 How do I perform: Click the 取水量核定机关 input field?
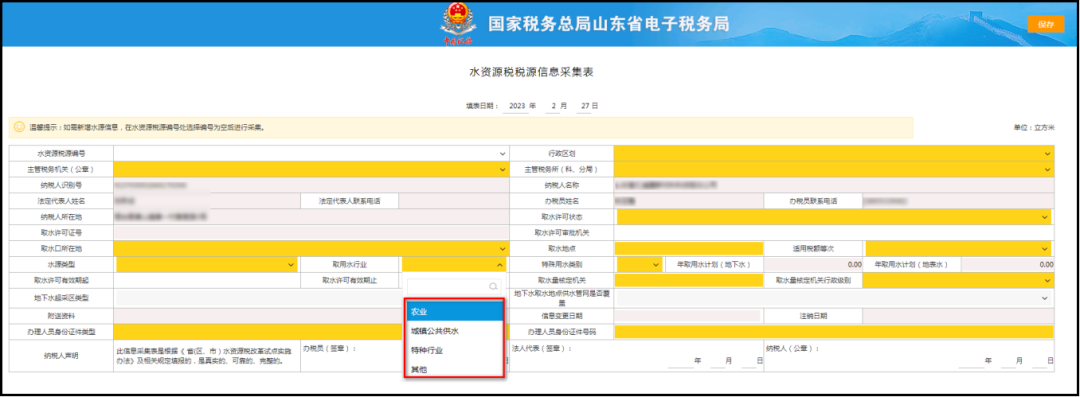tap(689, 280)
